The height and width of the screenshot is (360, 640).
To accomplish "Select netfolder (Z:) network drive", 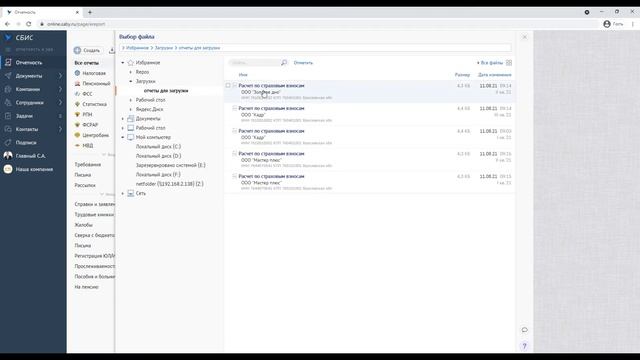I will pyautogui.click(x=169, y=184).
